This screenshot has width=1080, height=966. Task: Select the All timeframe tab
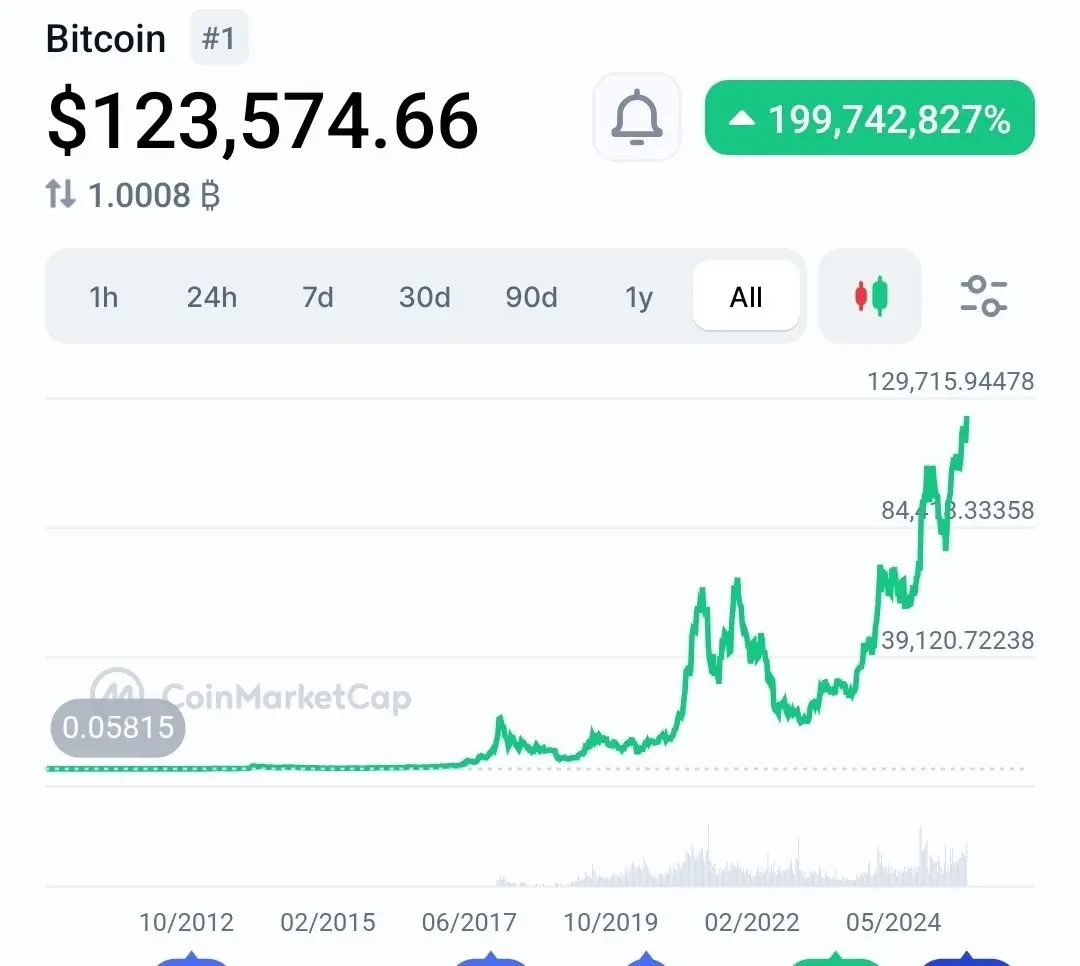(746, 297)
